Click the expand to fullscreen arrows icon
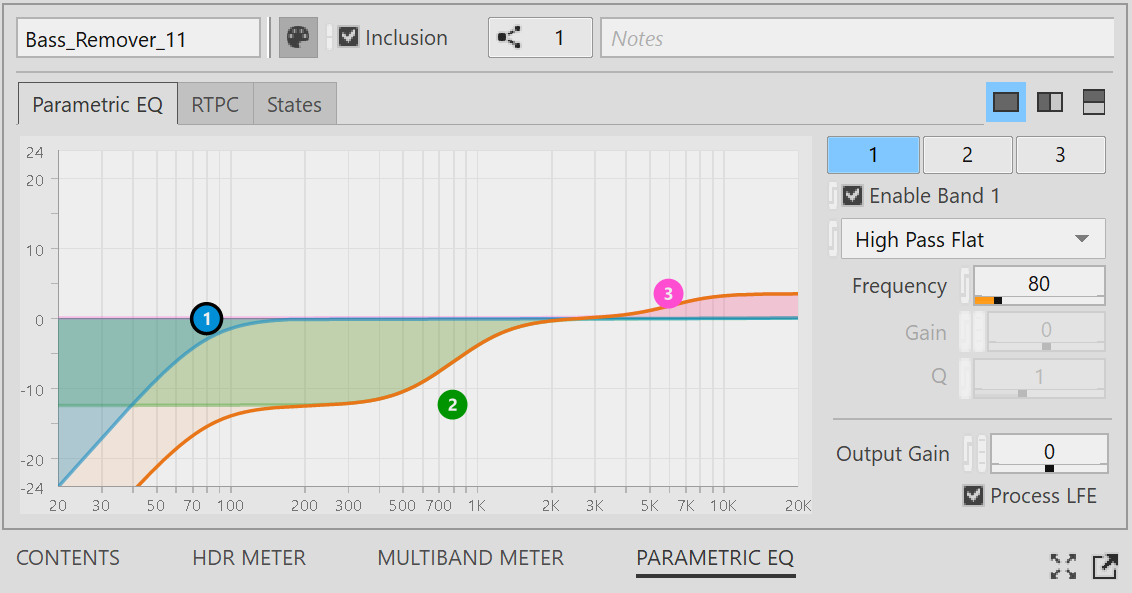This screenshot has width=1132, height=593. pyautogui.click(x=1063, y=566)
